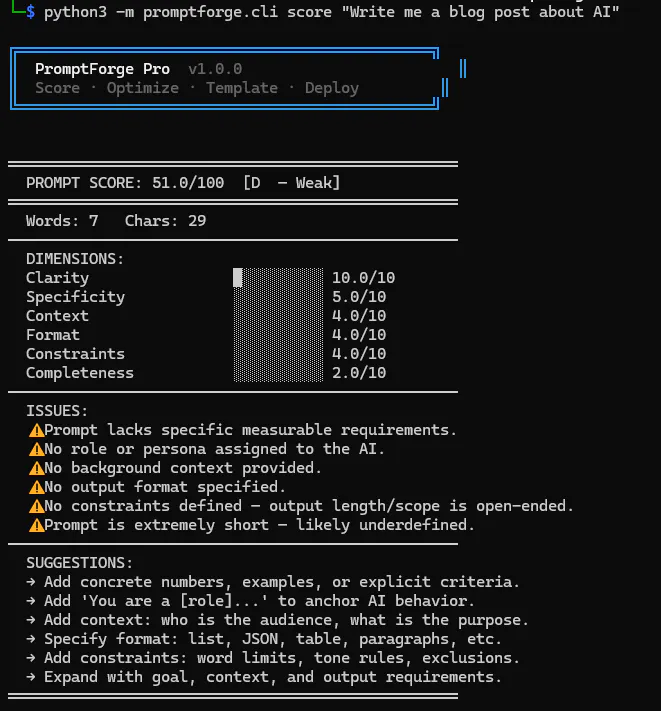Click the warning icon beside 'No constraints defined'
The image size is (661, 711).
point(36,506)
